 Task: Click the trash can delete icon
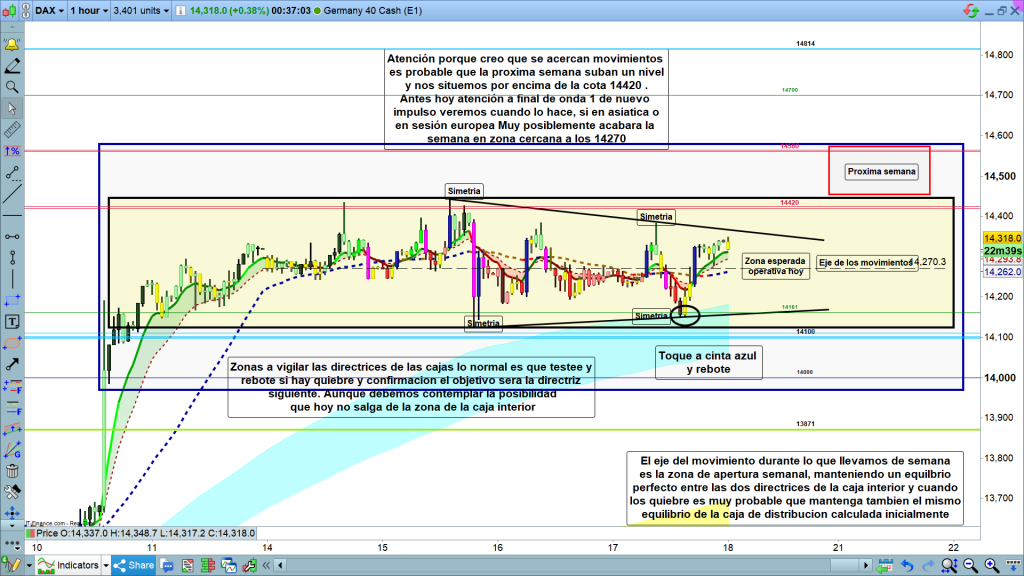coord(12,472)
